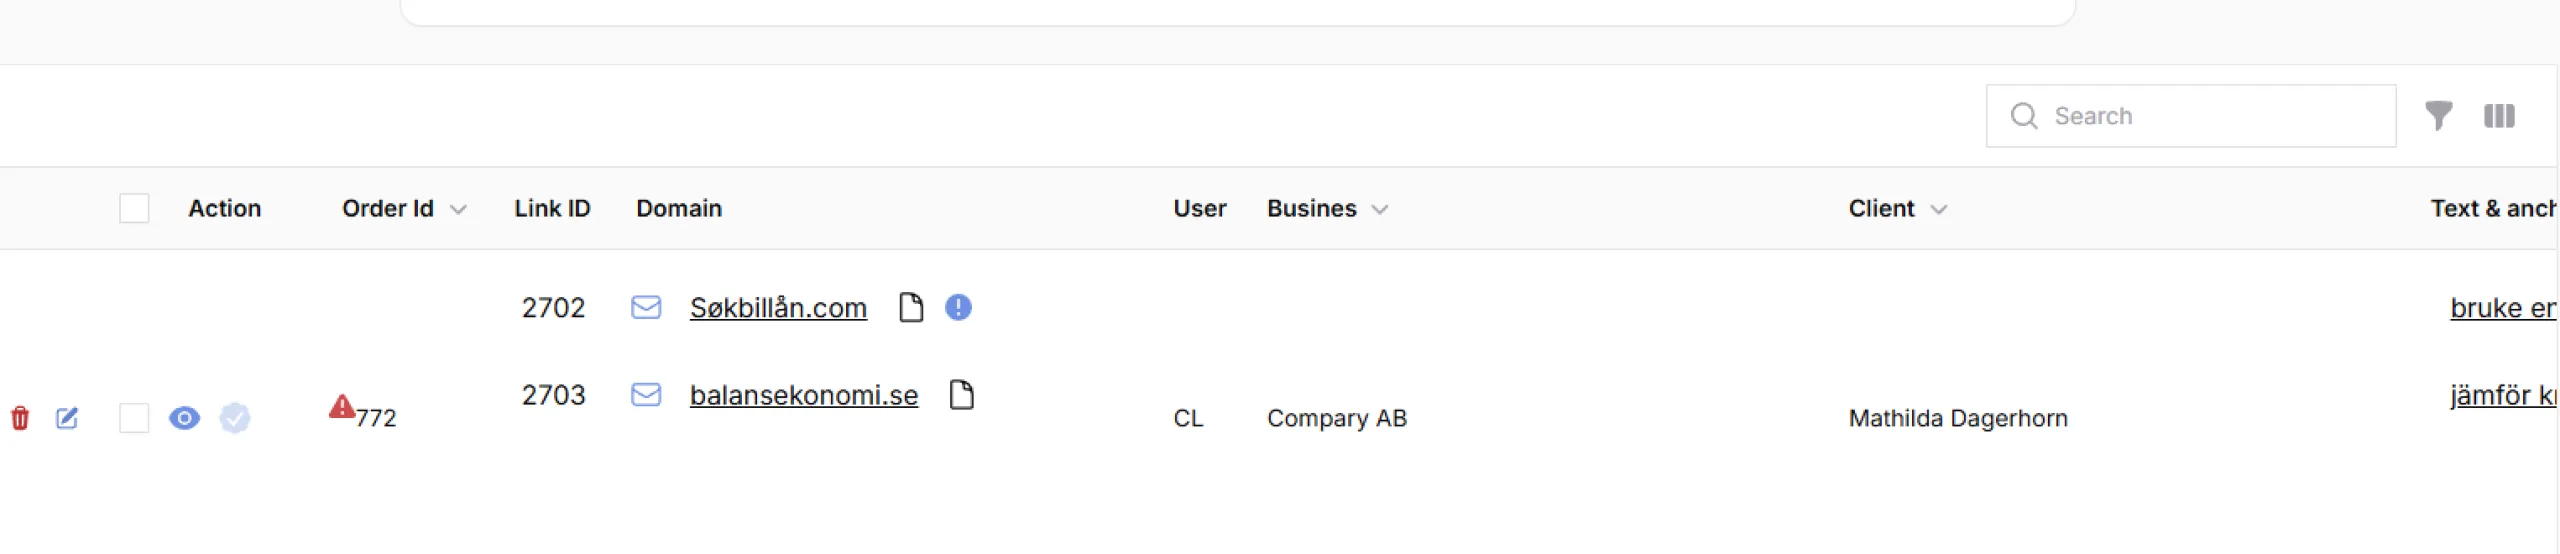This screenshot has width=2560, height=554.
Task: Sort by the Order Id column dropdown
Action: (x=458, y=209)
